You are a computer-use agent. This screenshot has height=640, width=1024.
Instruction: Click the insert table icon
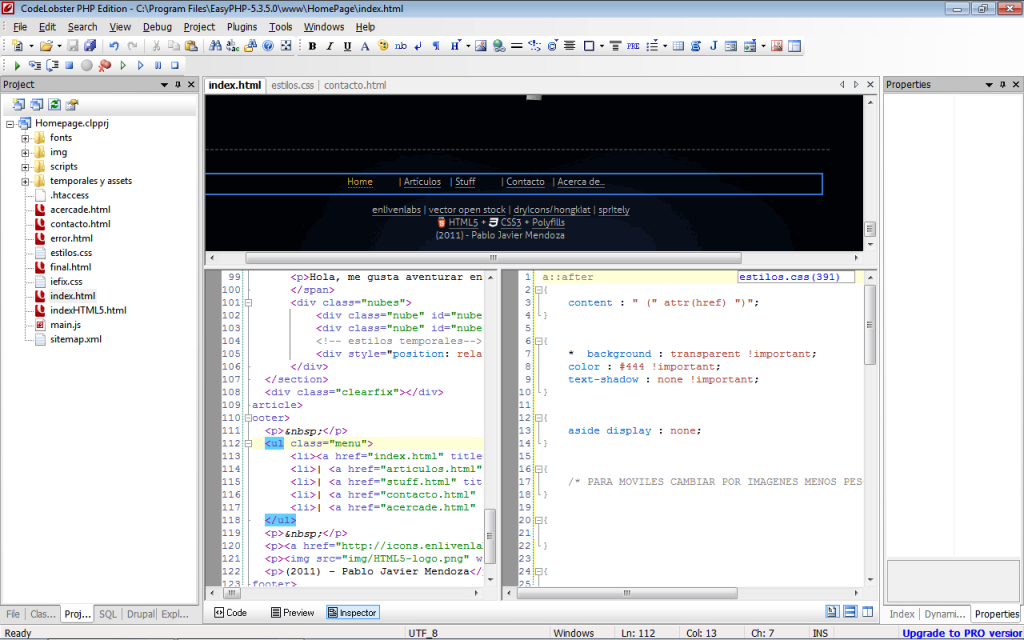point(681,45)
